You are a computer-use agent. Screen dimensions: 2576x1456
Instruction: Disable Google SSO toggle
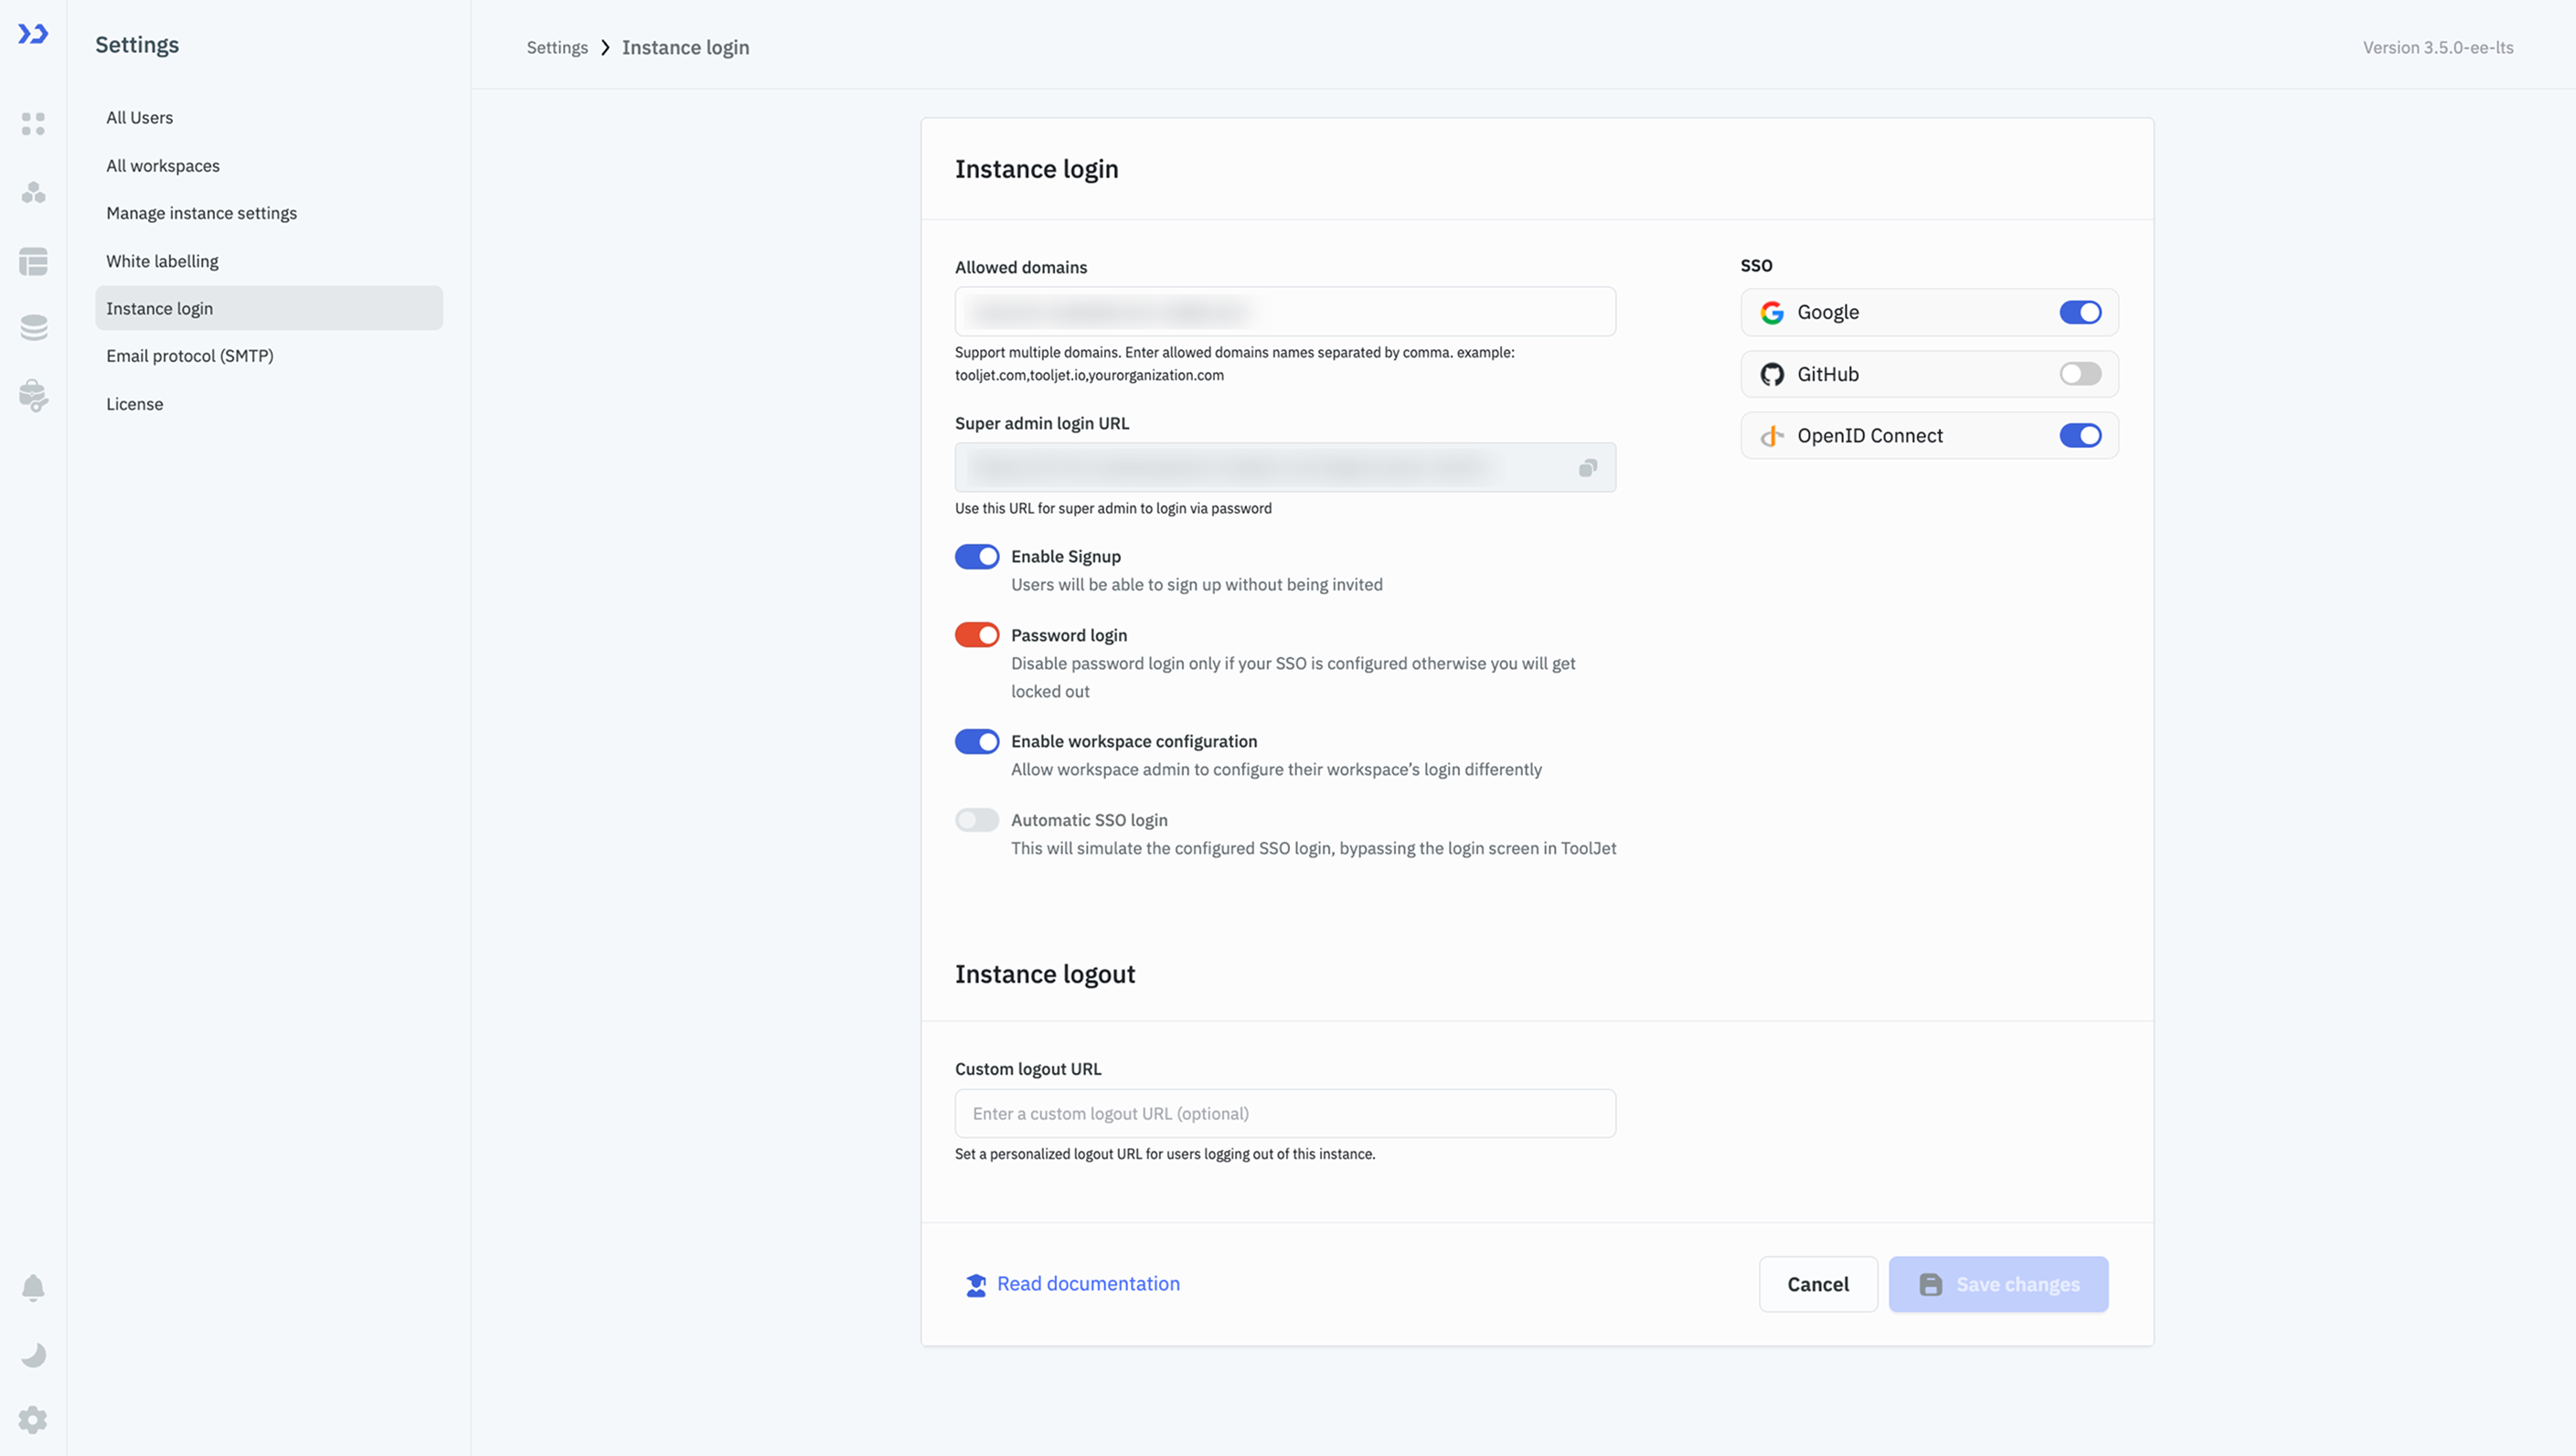[x=2080, y=313]
